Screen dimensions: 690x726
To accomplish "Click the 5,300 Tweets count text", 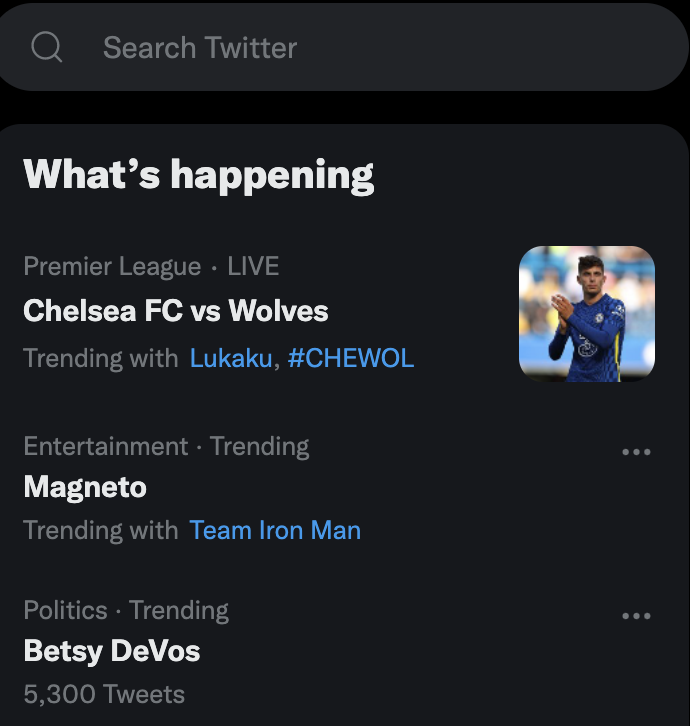I will [104, 694].
